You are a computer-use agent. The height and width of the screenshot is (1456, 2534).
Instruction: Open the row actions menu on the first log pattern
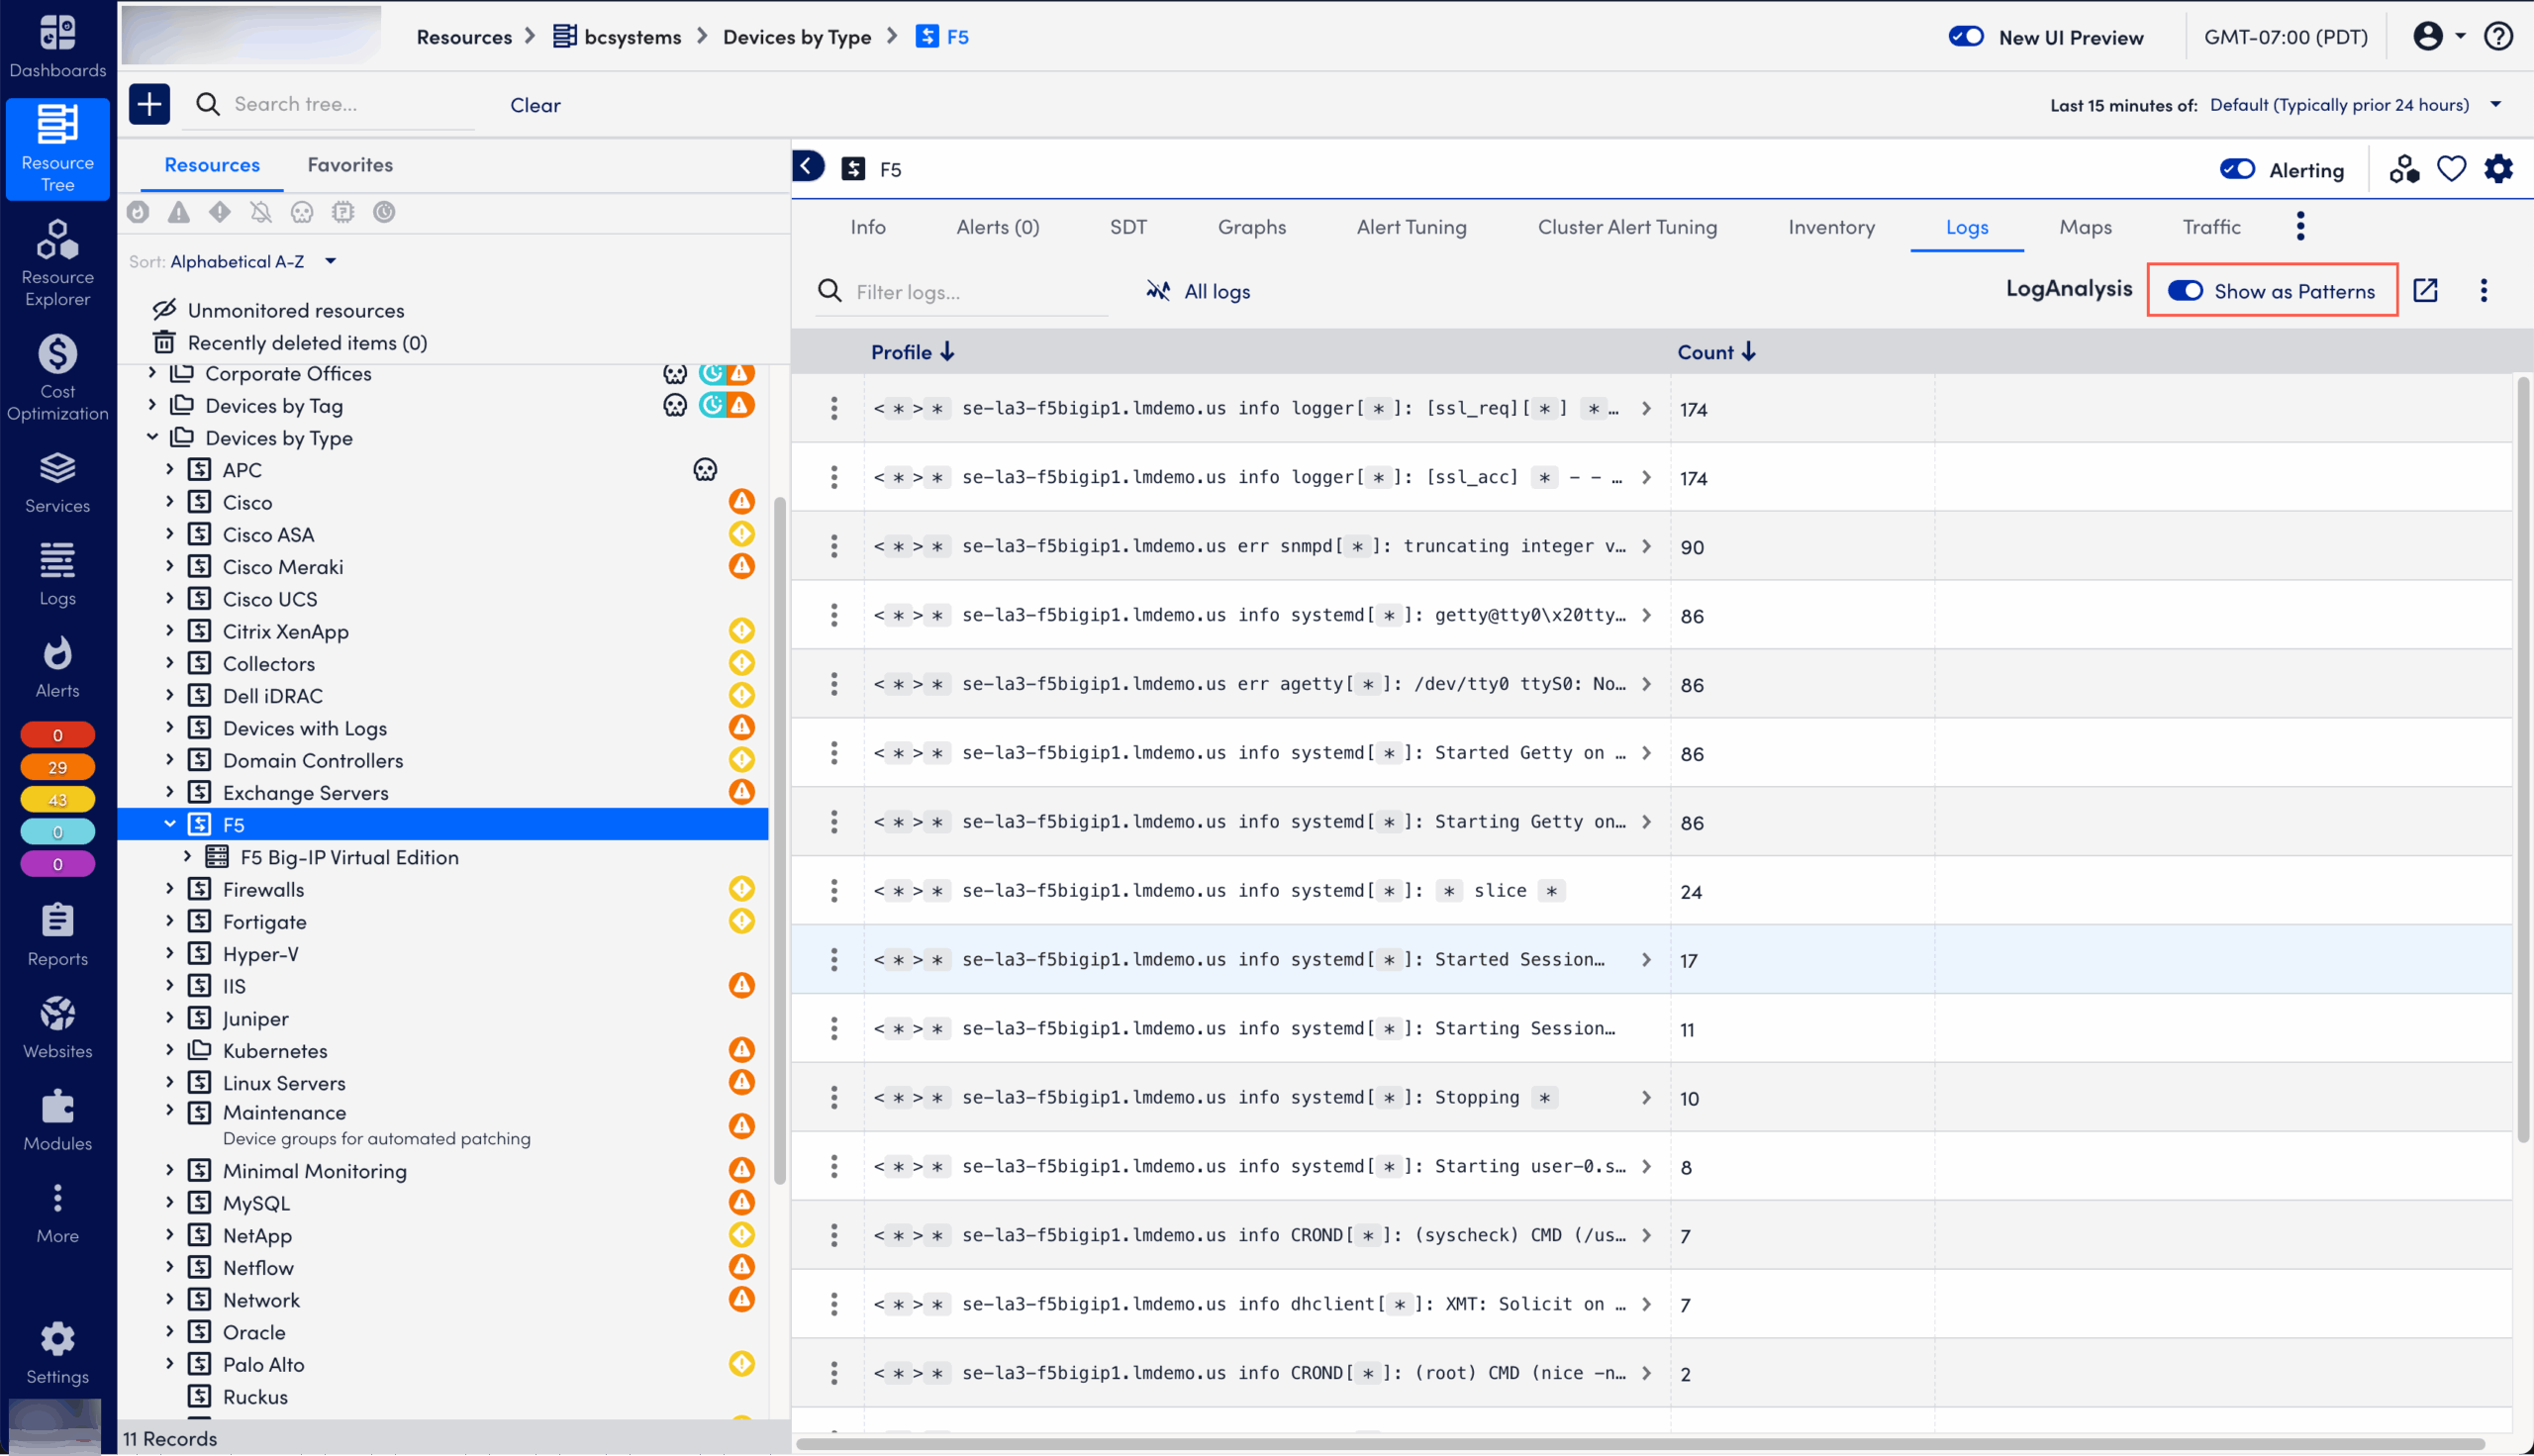coord(834,408)
